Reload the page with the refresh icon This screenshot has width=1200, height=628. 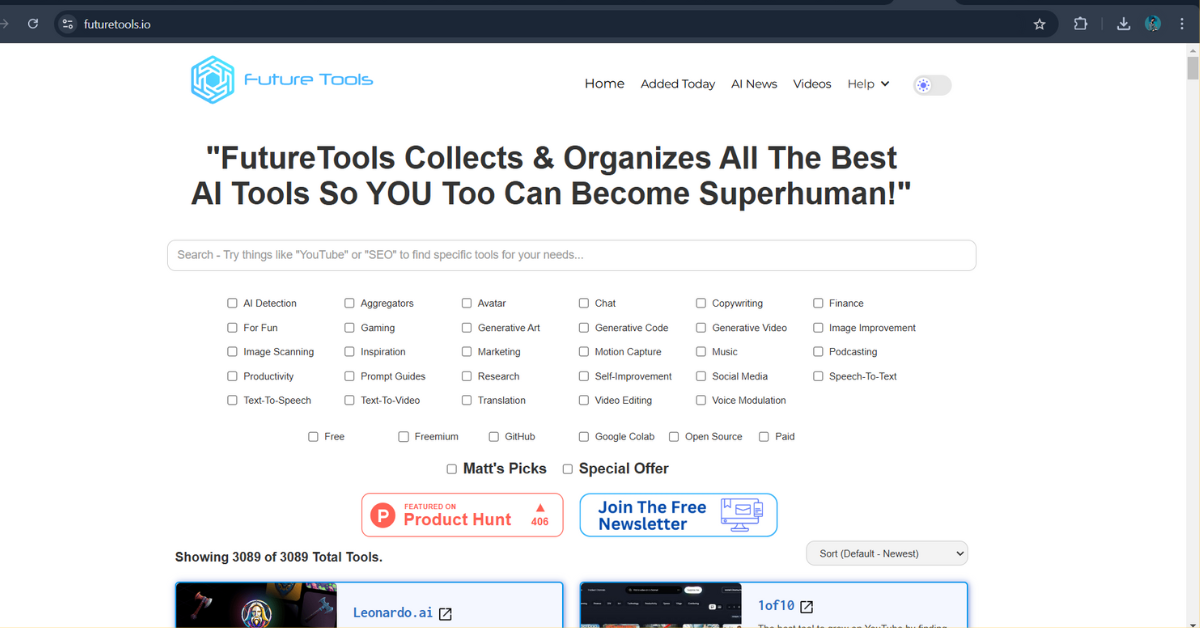pyautogui.click(x=33, y=24)
